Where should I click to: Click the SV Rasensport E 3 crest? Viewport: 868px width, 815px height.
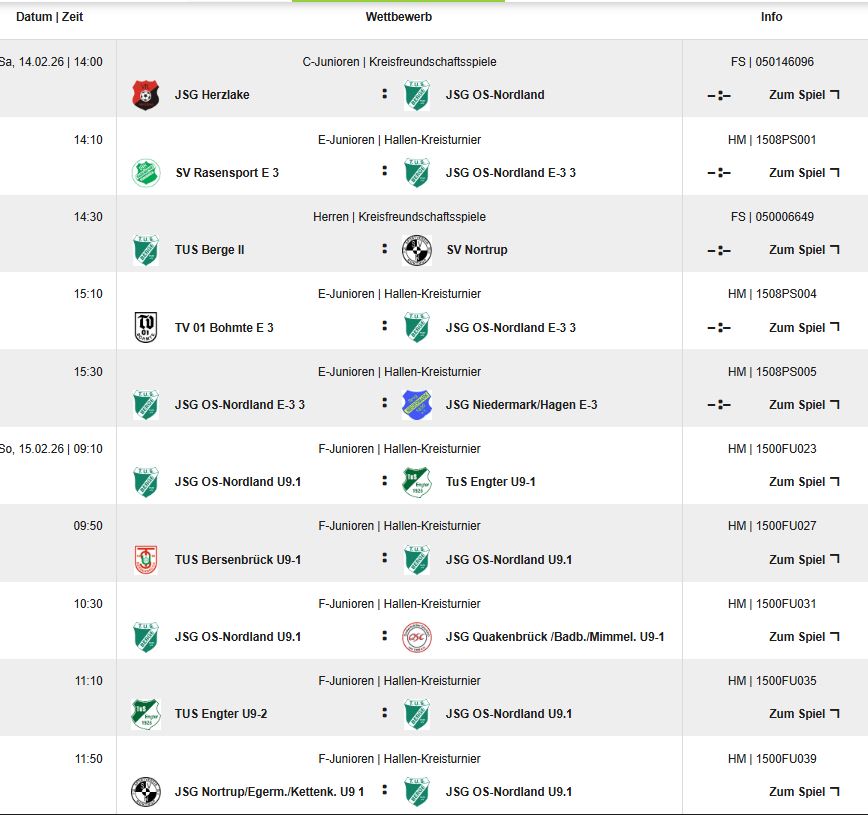coord(145,173)
